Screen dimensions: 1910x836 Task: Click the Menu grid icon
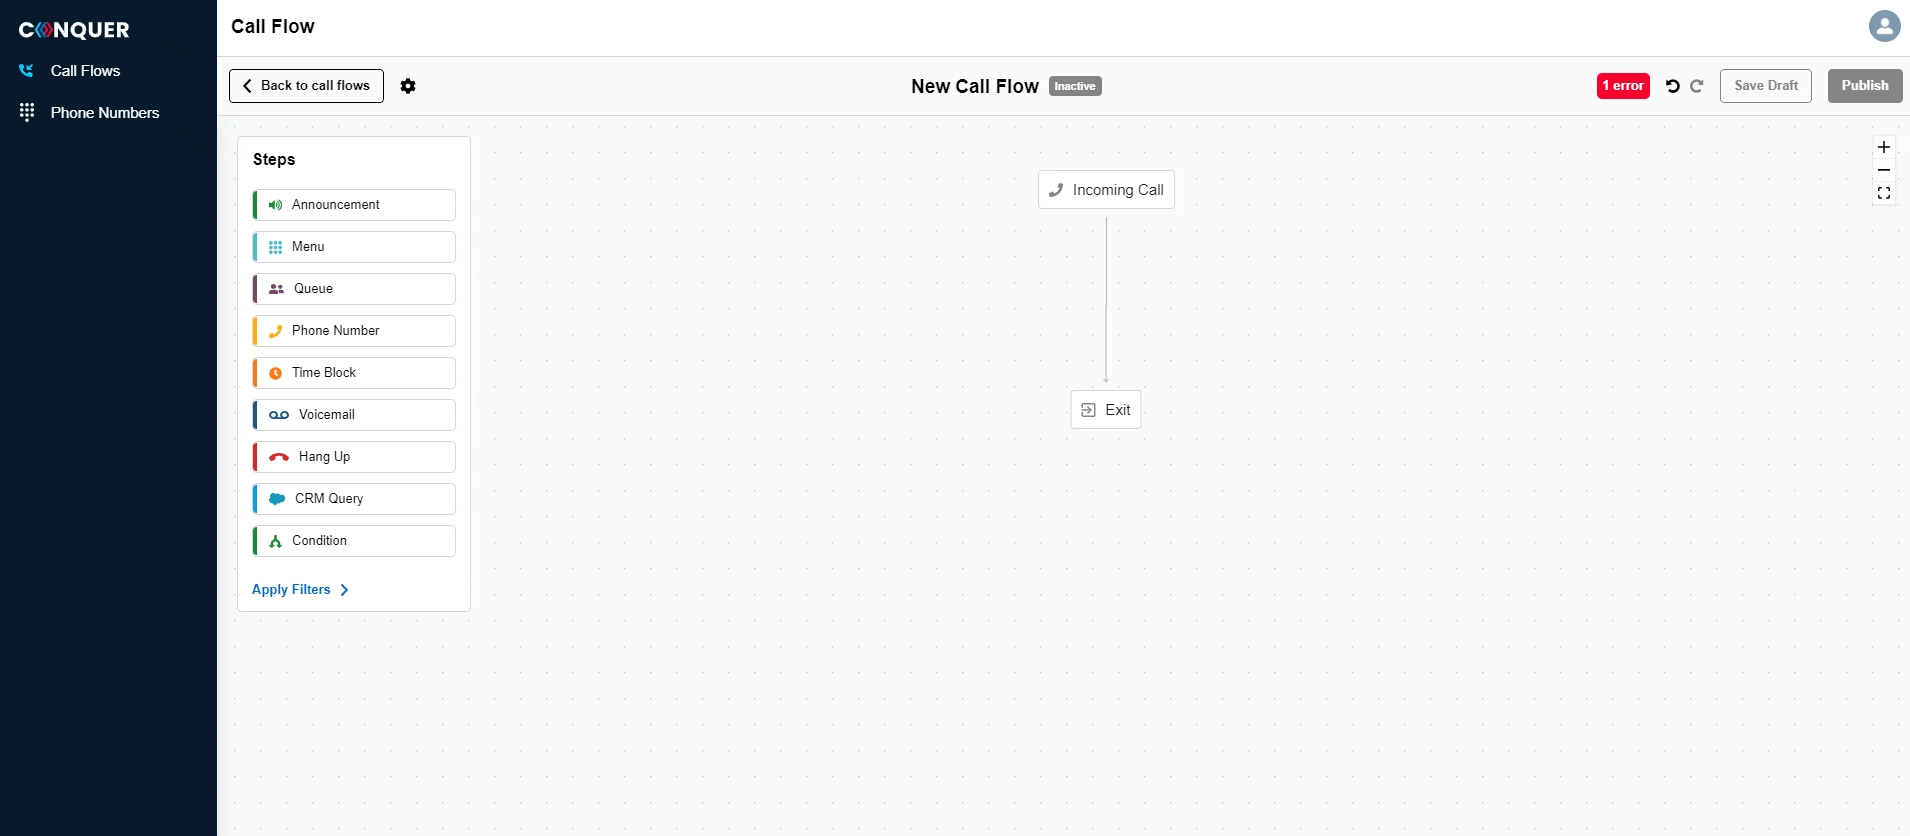pyautogui.click(x=276, y=247)
